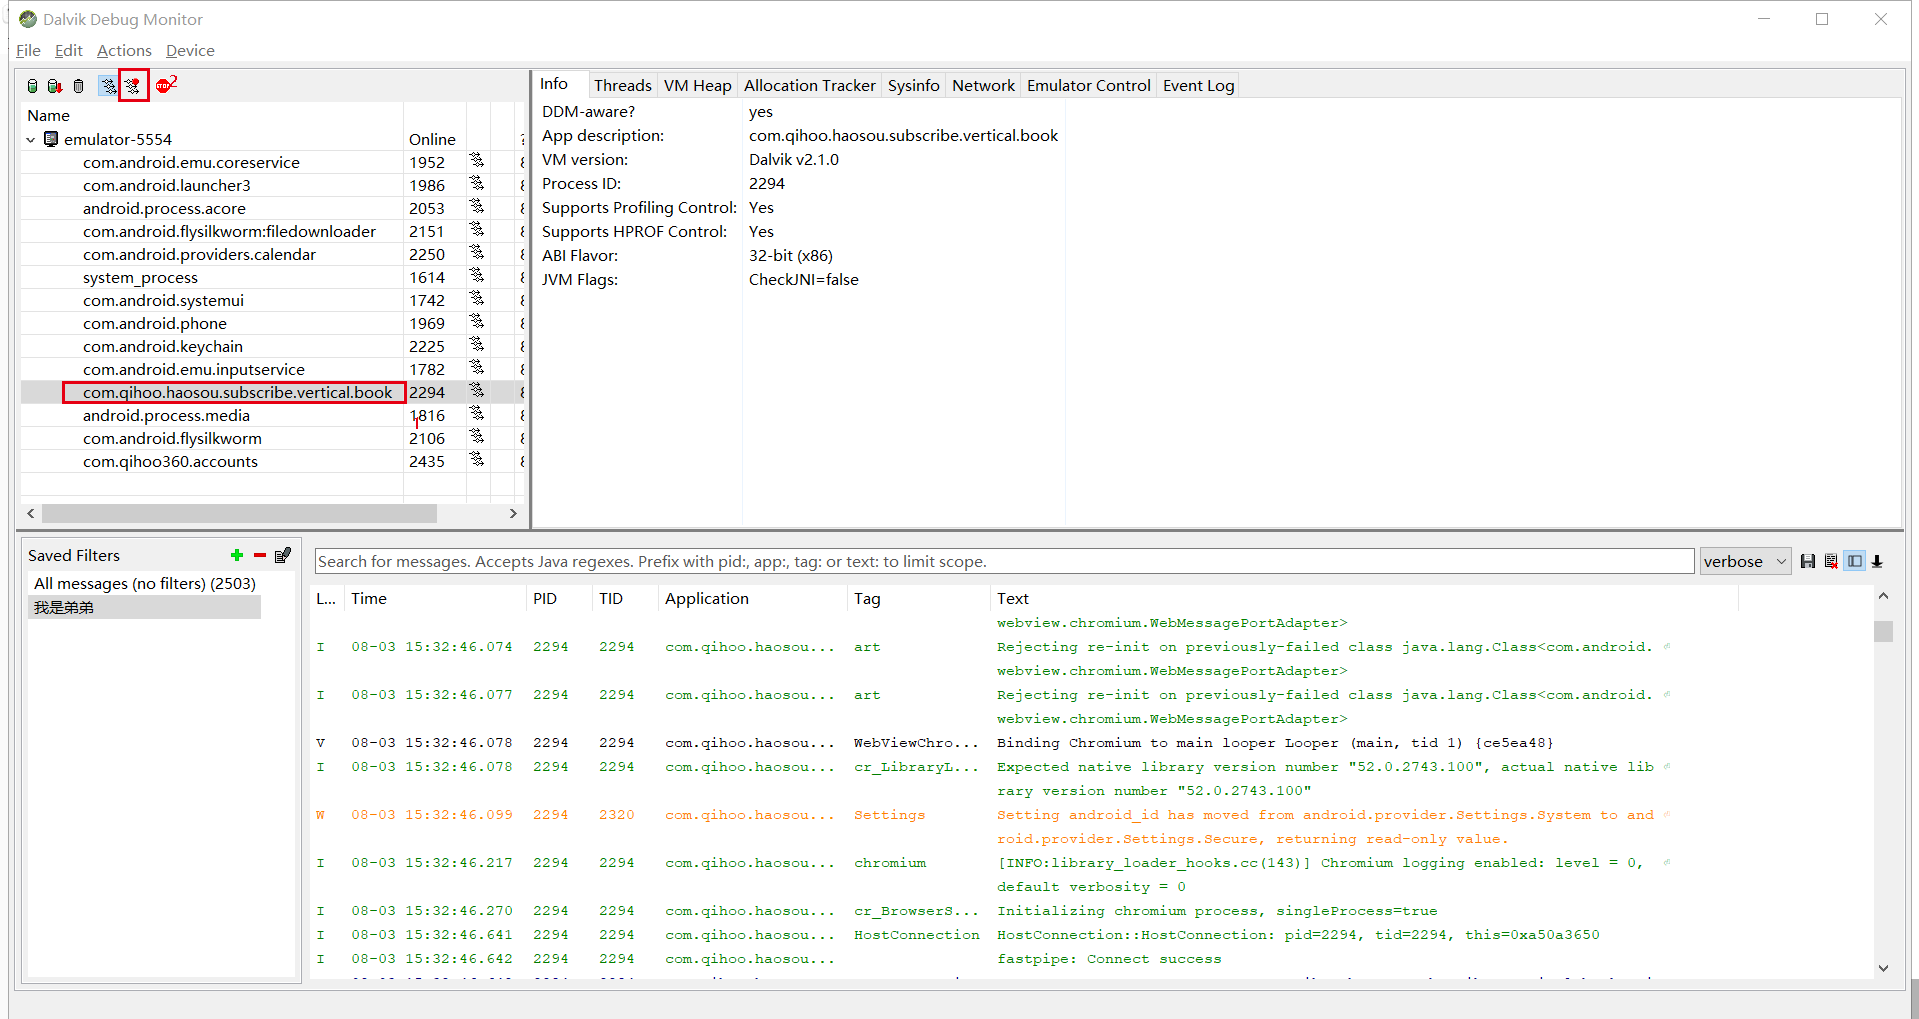Click the scroll lock down-arrow icon
This screenshot has width=1919, height=1019.
point(1877,561)
